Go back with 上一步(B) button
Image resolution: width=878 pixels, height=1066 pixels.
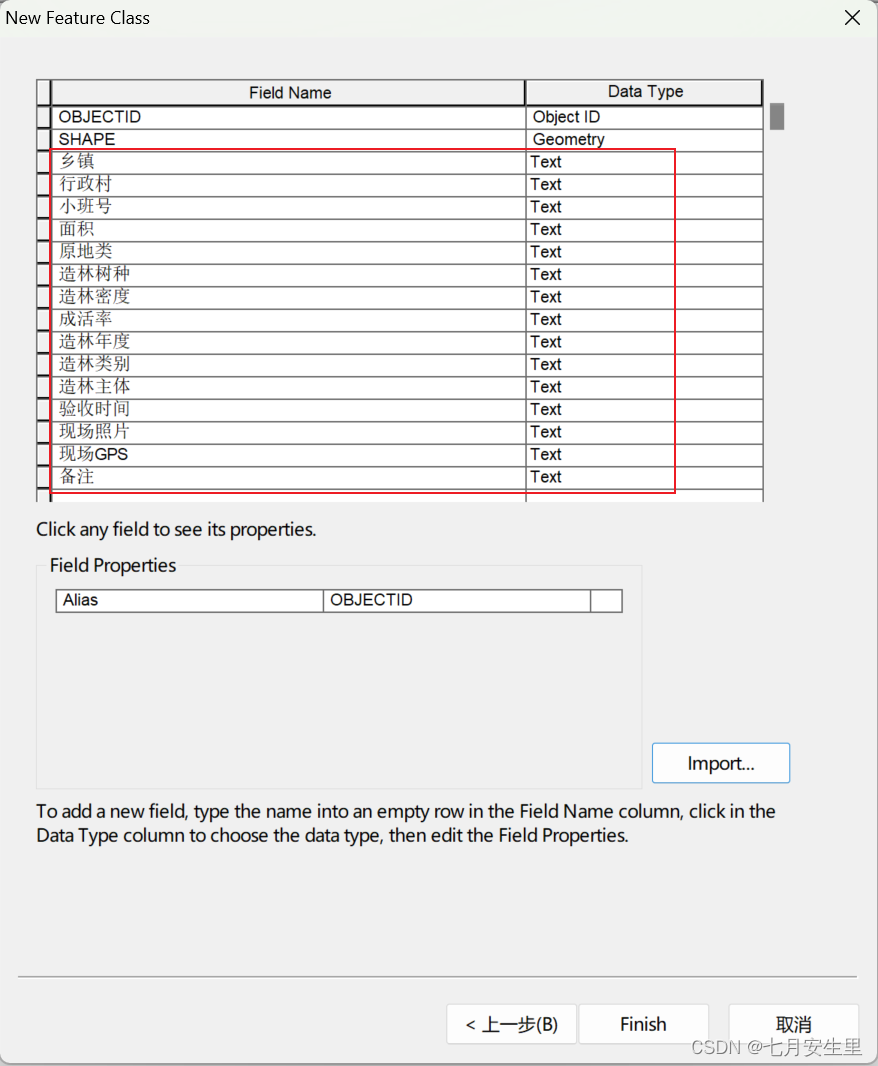[x=511, y=1024]
